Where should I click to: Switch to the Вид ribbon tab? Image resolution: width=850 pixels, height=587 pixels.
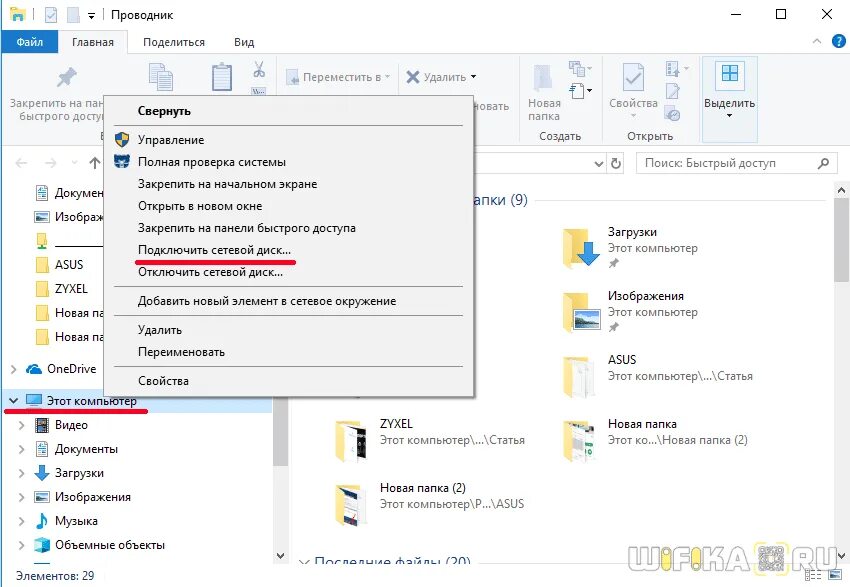(244, 42)
